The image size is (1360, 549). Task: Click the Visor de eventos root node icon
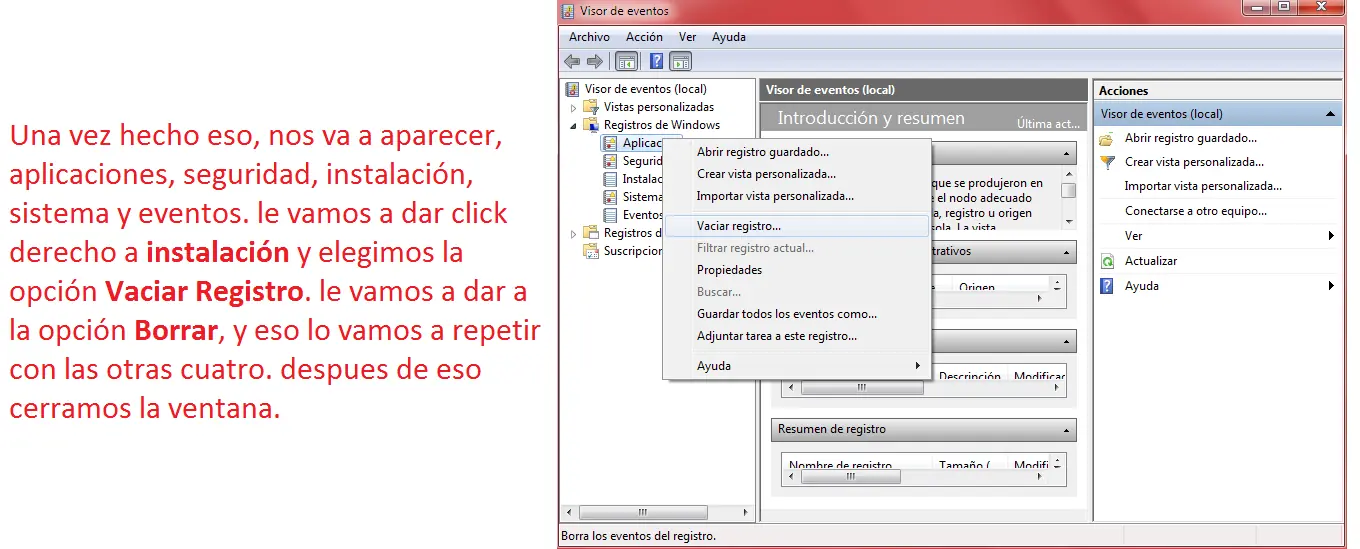point(573,89)
